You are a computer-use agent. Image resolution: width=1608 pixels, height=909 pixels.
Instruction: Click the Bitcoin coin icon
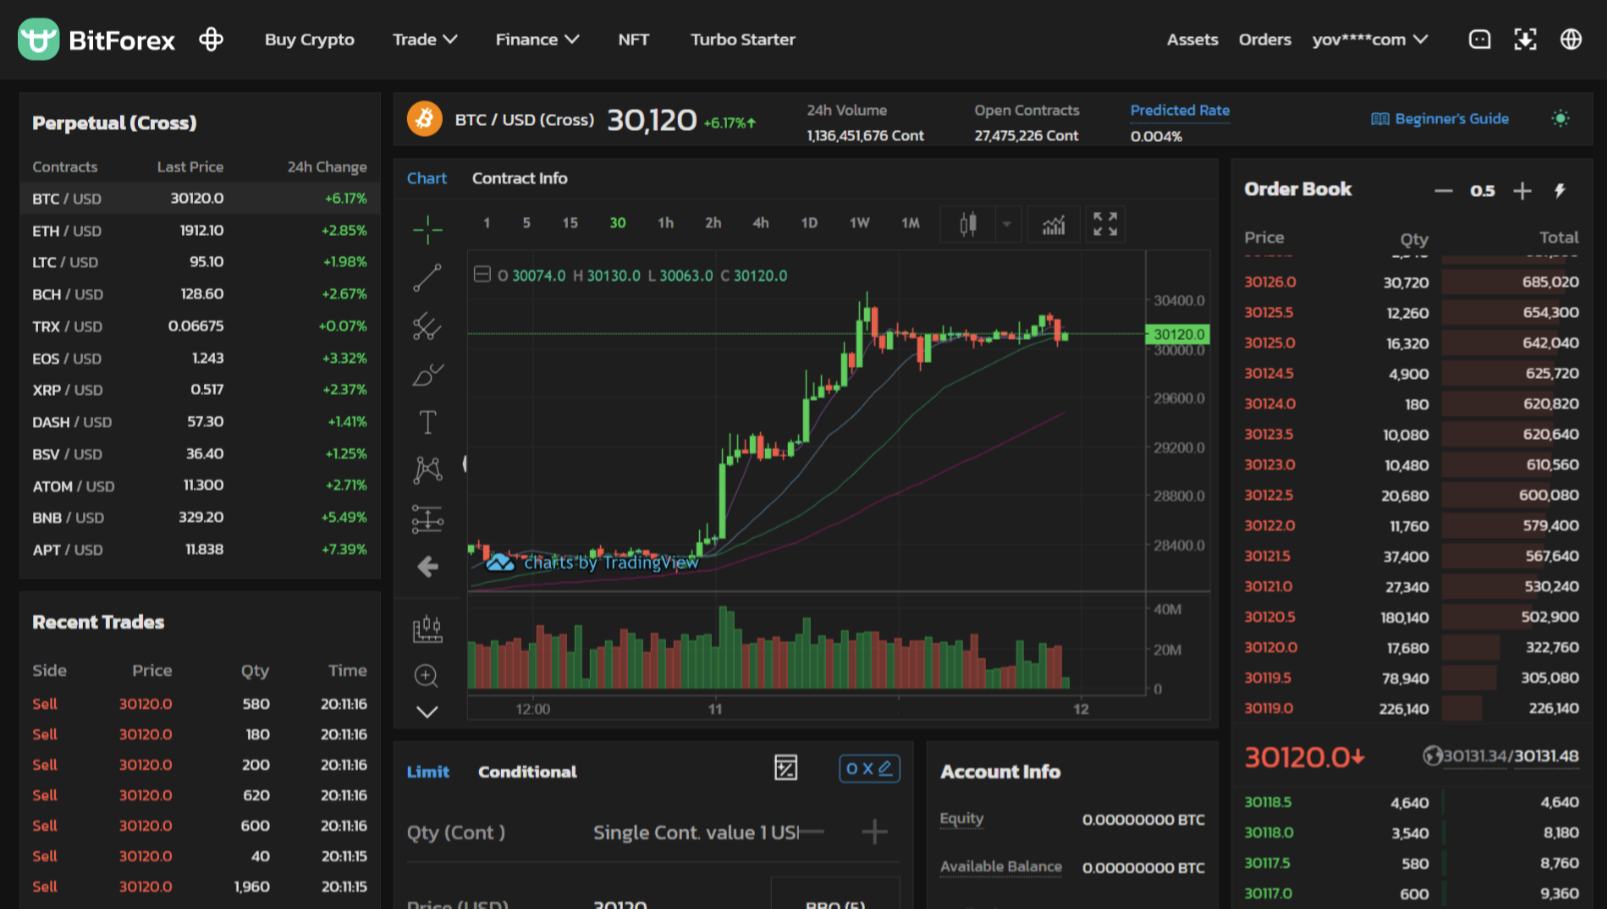tap(424, 119)
